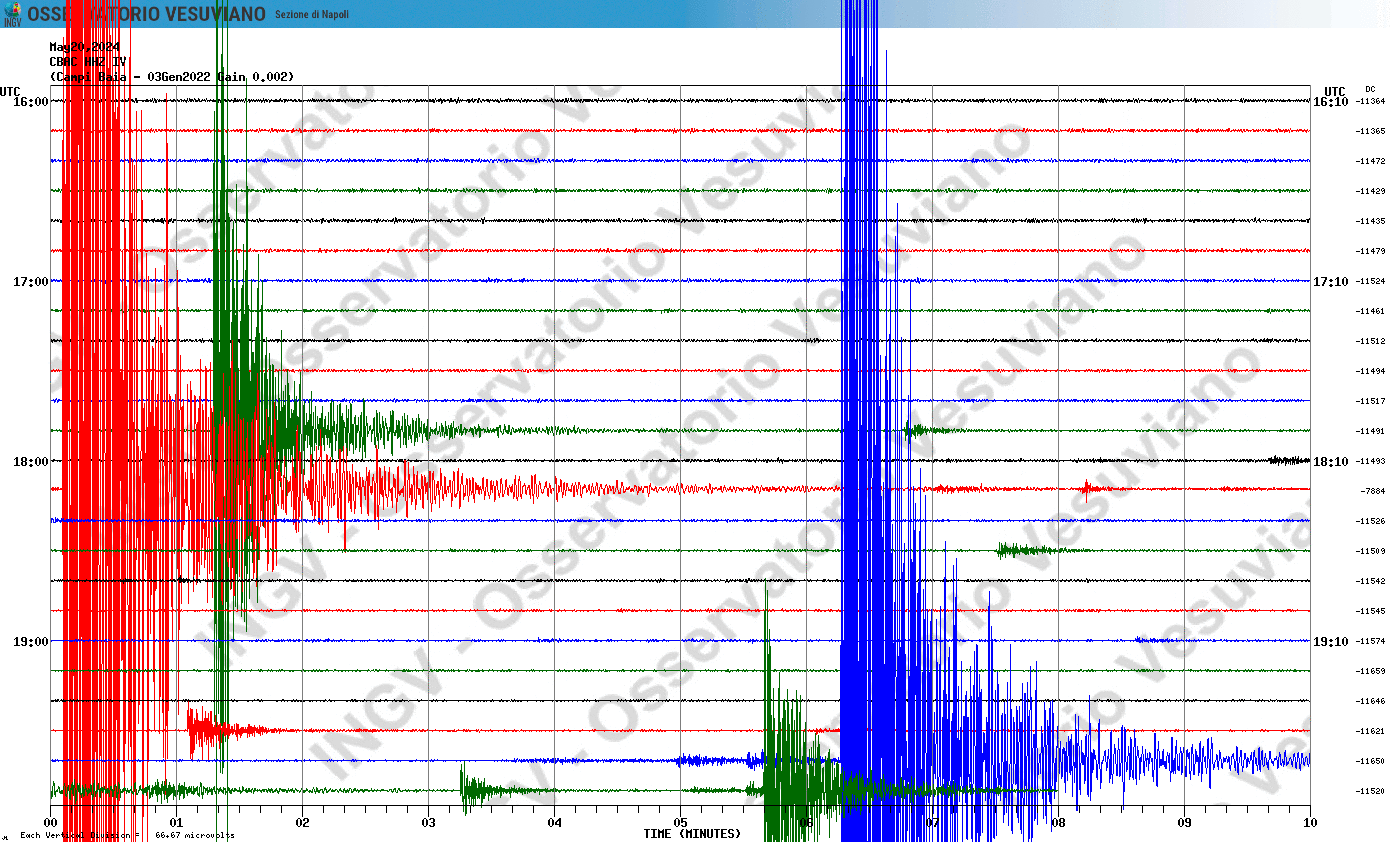
Task: Click the DC value -11621
Action: pyautogui.click(x=1370, y=731)
